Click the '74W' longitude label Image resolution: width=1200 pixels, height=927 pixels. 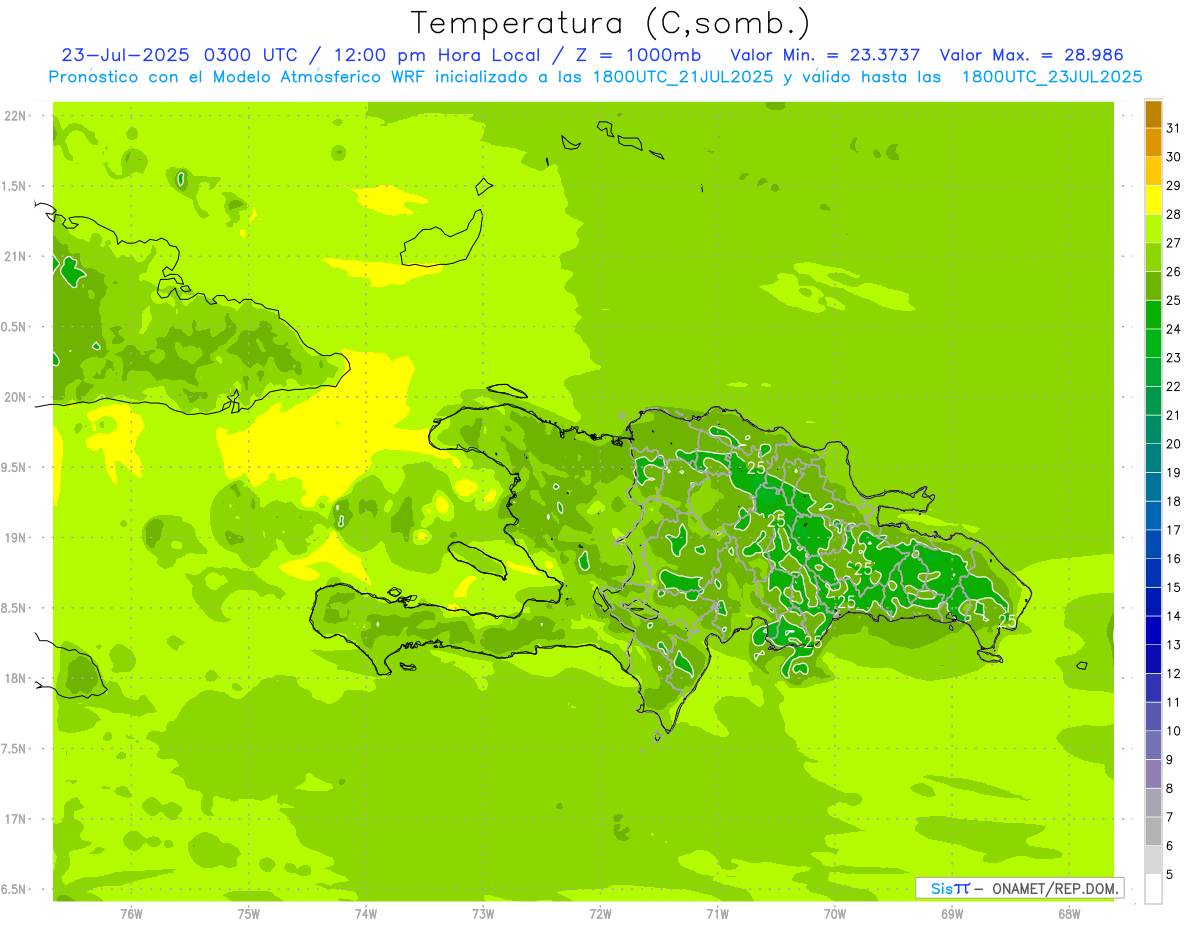click(366, 914)
